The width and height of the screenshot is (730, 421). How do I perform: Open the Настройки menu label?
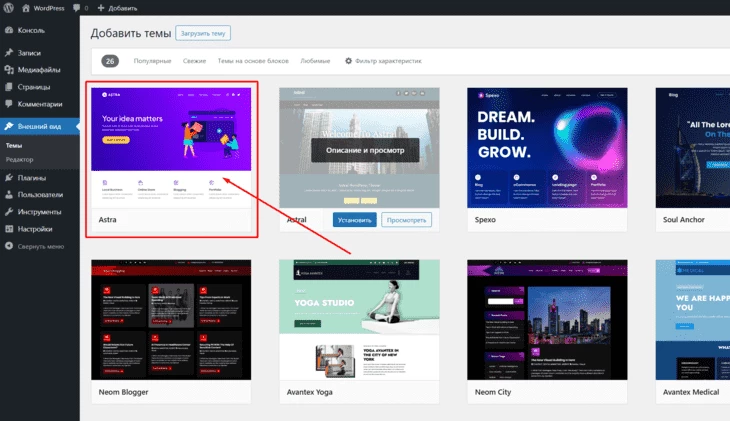click(x=35, y=229)
